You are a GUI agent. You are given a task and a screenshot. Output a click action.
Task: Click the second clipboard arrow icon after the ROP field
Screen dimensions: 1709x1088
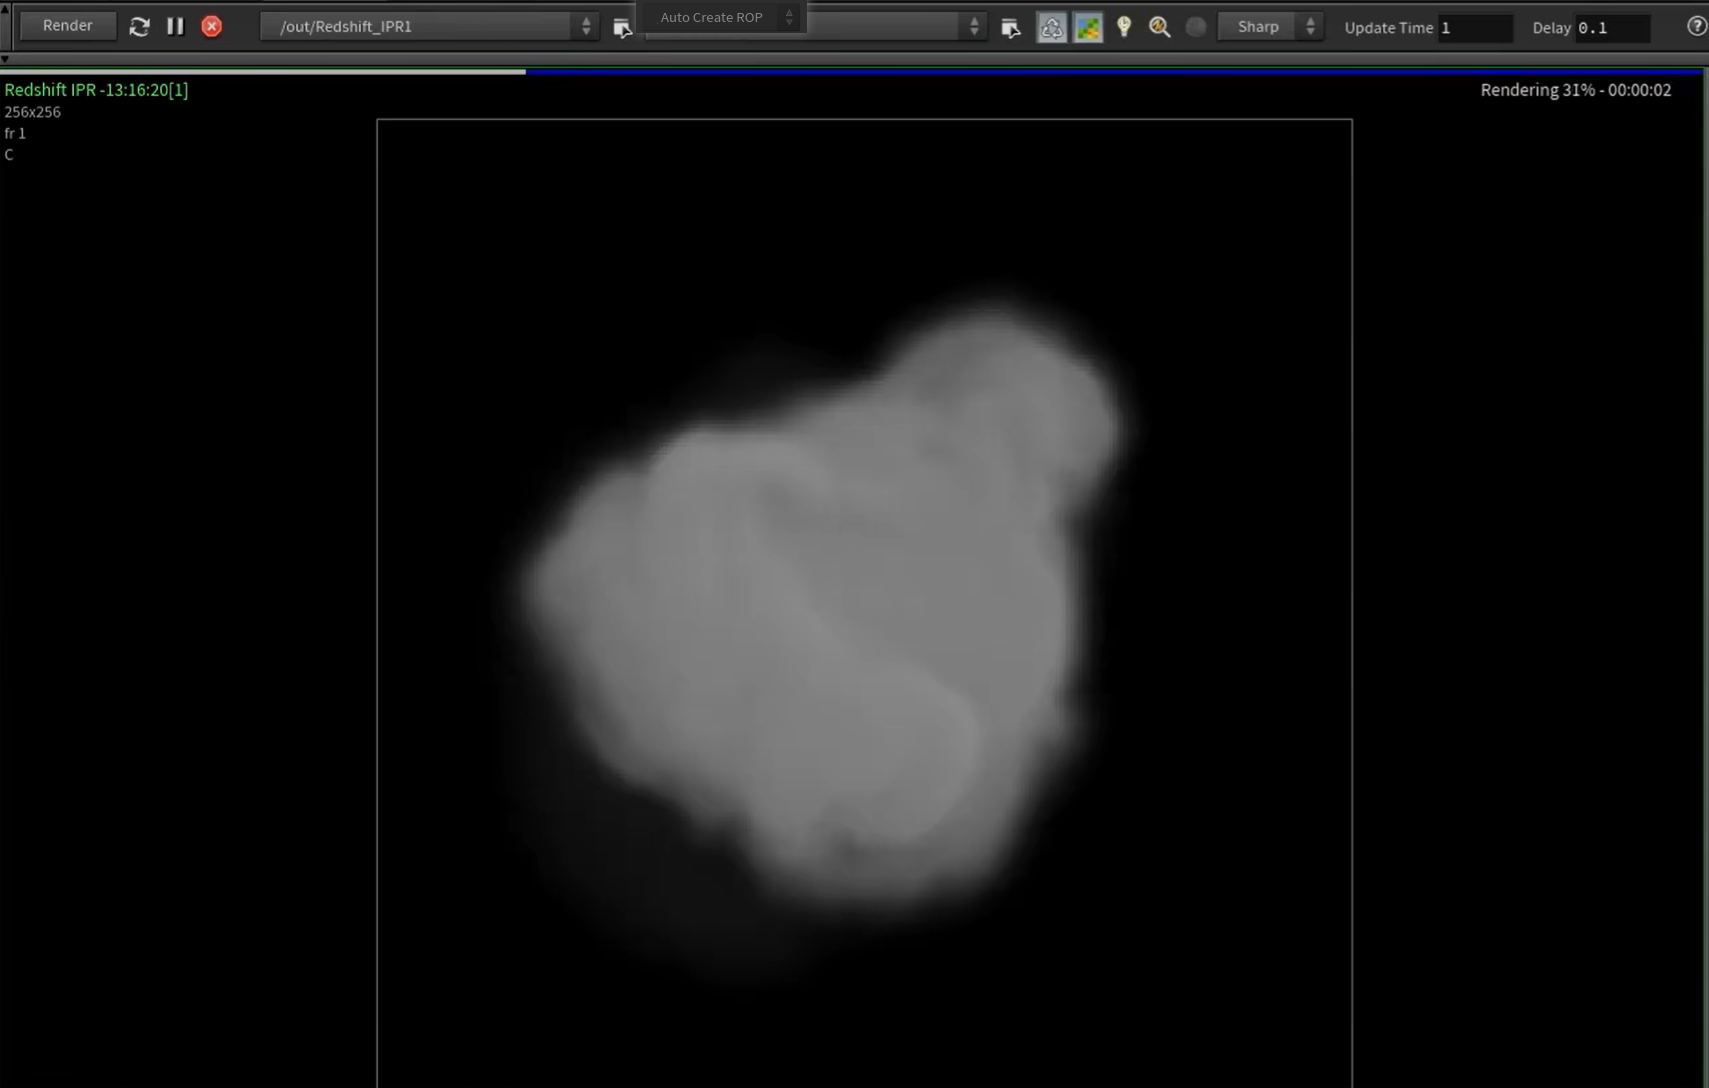coord(1010,28)
